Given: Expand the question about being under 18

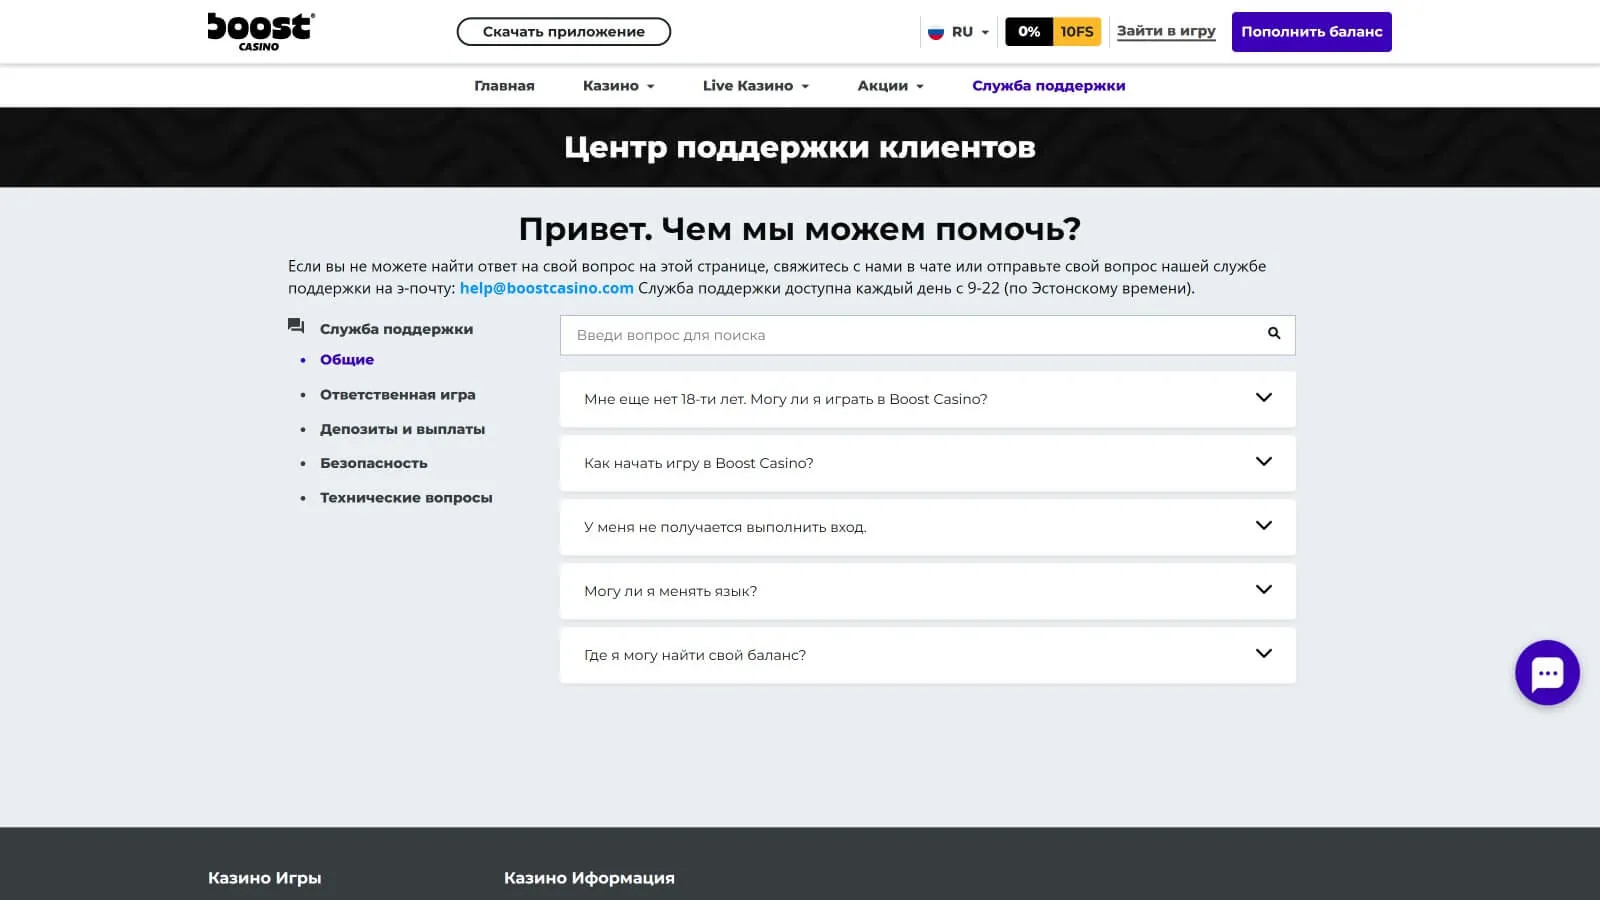Looking at the screenshot, I should coord(927,399).
